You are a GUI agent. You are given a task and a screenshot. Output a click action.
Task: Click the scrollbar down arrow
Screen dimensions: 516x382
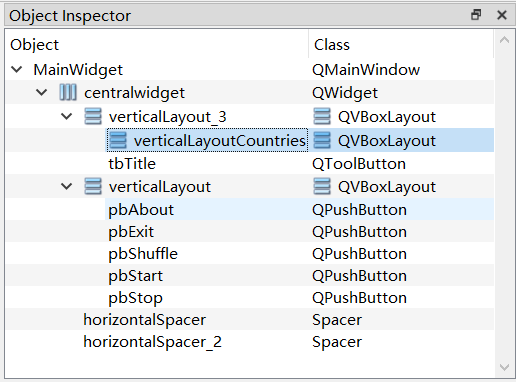(504, 367)
